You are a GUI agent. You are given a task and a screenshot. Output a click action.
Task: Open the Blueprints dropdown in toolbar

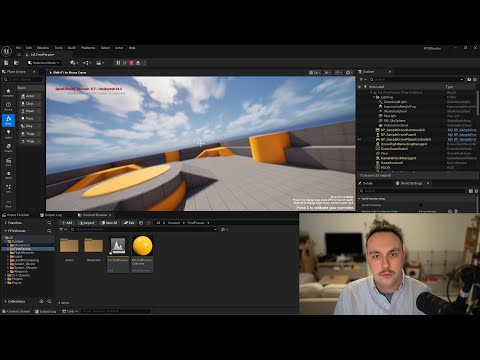(x=87, y=63)
